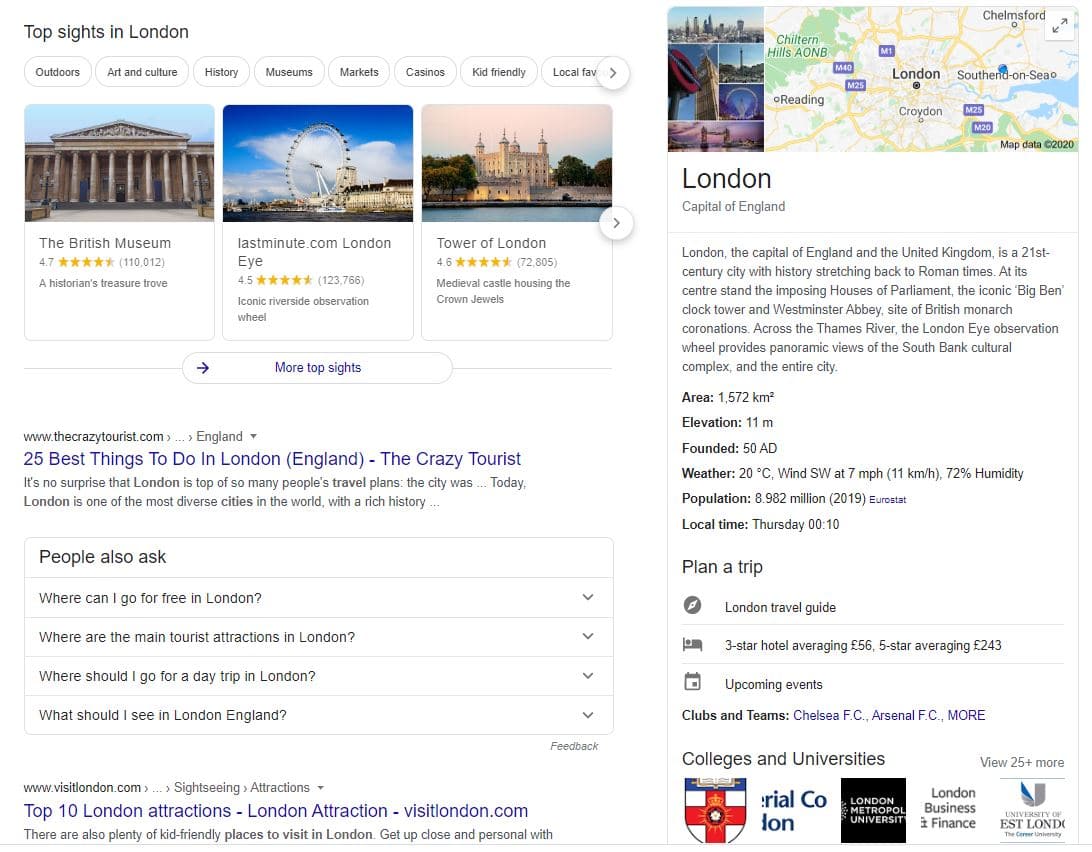Expand 'Where should I go for a day trip'
Screen dimensions: 1092x852
point(319,676)
